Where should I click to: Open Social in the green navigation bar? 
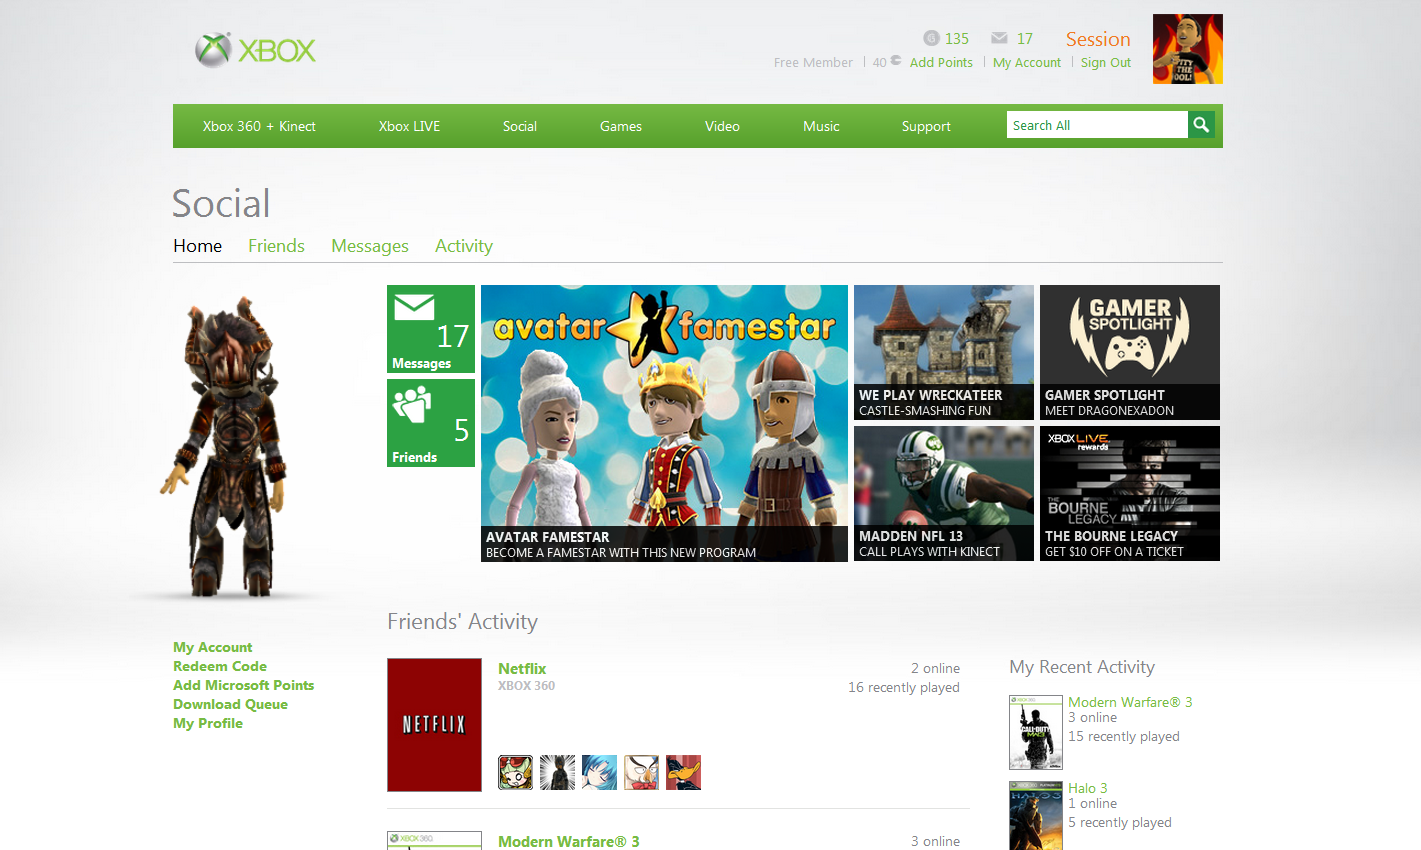pos(520,126)
